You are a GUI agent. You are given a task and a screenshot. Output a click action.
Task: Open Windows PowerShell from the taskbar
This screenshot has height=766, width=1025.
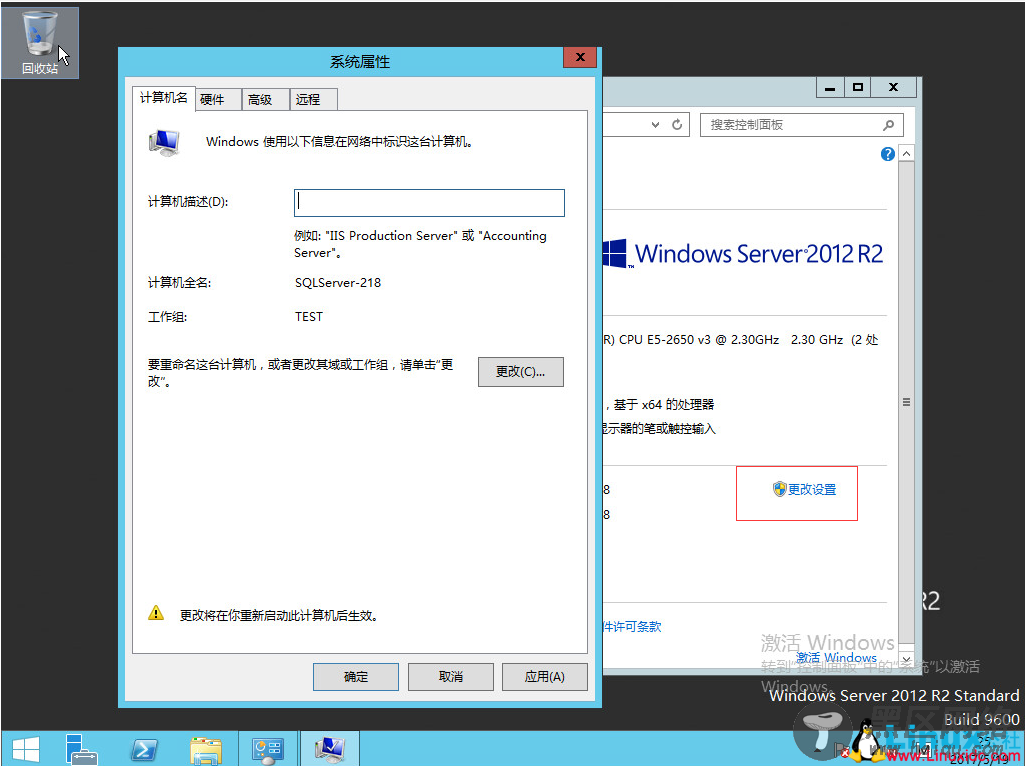coord(144,750)
